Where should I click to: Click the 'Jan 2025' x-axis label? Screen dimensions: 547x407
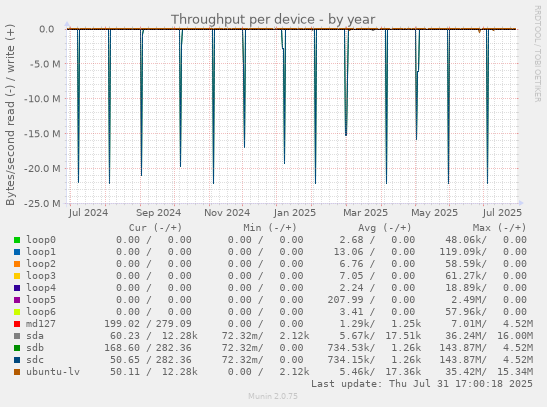pos(295,213)
